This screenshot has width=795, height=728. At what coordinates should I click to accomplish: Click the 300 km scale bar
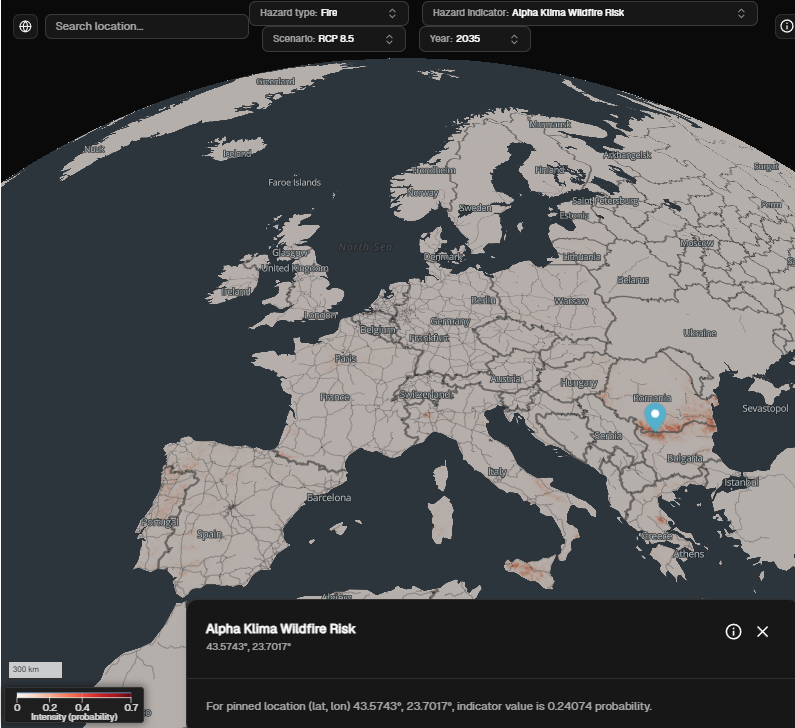(x=36, y=669)
